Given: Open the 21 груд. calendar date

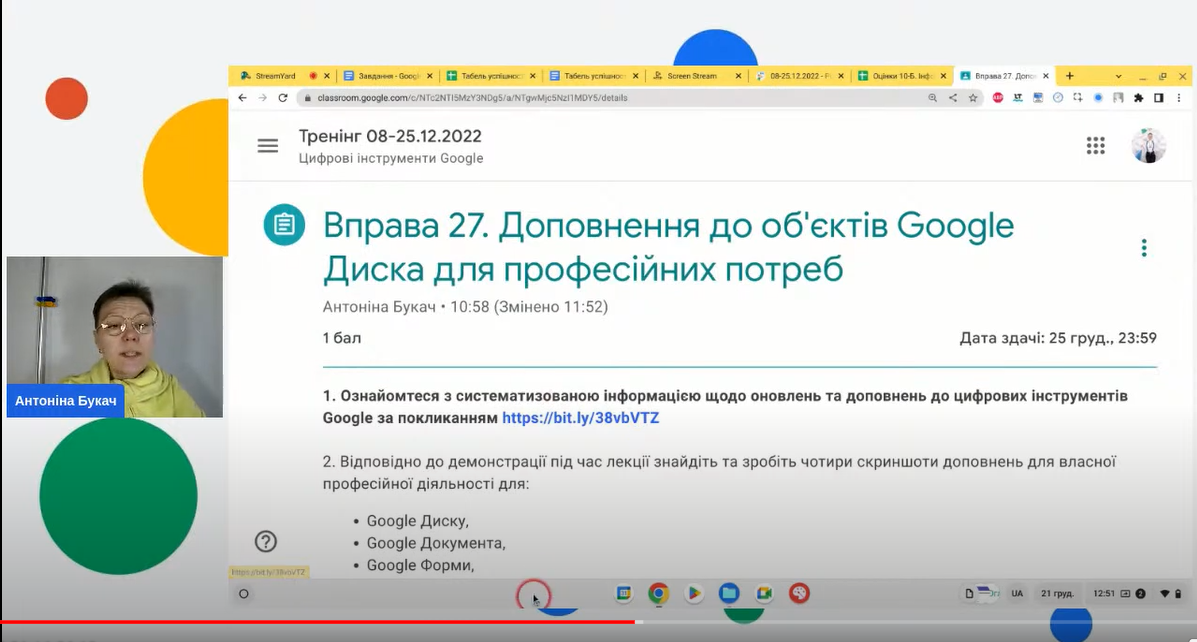Looking at the screenshot, I should 1057,593.
